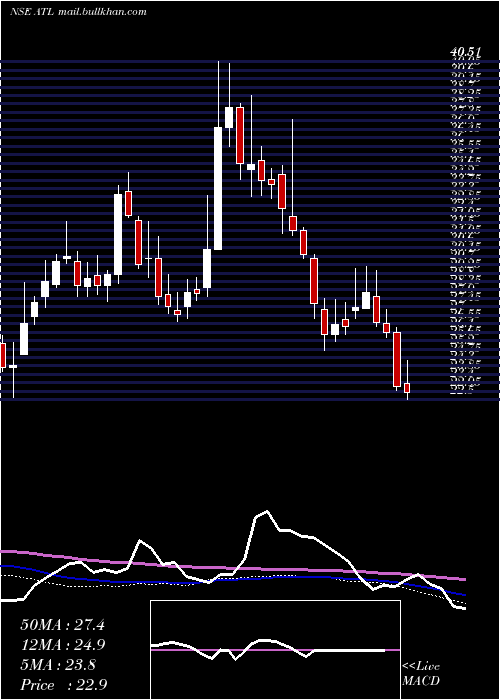Click the peak of the white indicator line
The image size is (500, 700).
point(267,512)
